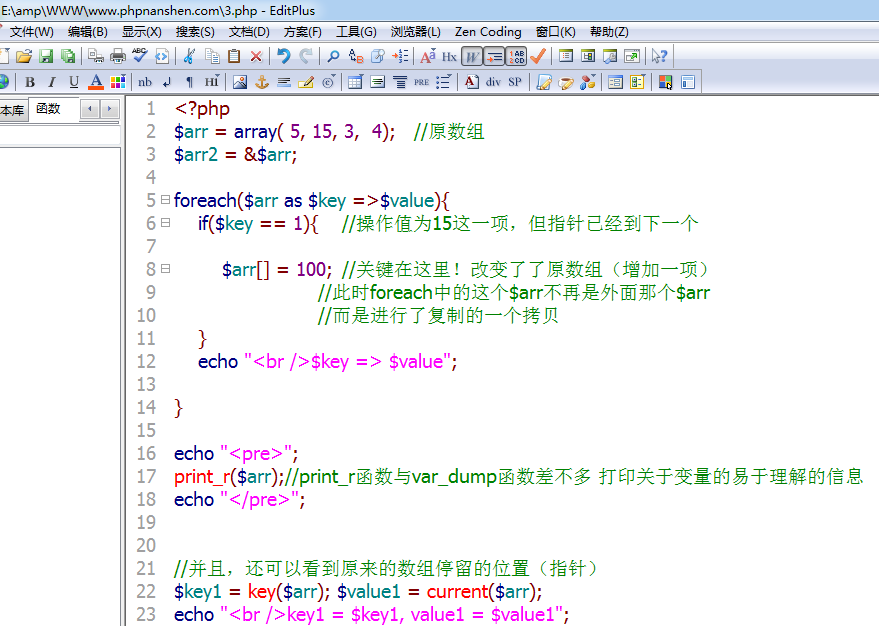Save the current file with the disk icon
Viewport: 879px width, 626px height.
coord(46,56)
